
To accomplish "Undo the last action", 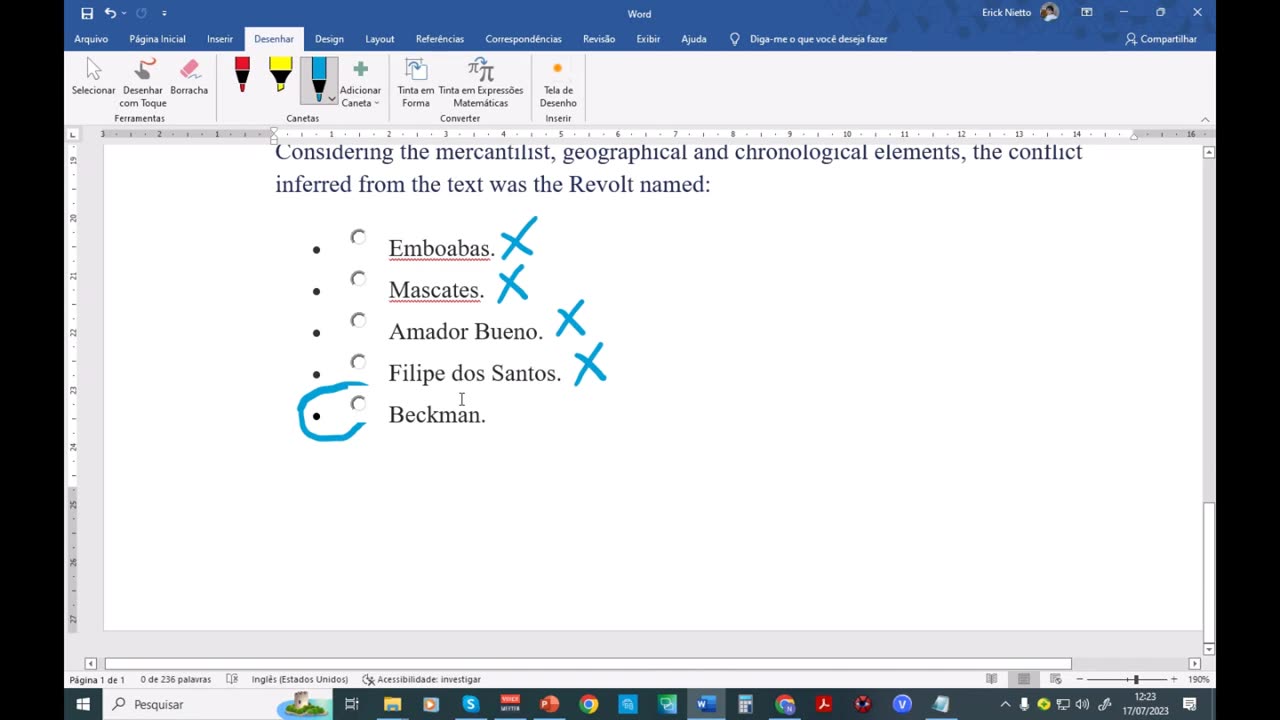I will click(110, 13).
